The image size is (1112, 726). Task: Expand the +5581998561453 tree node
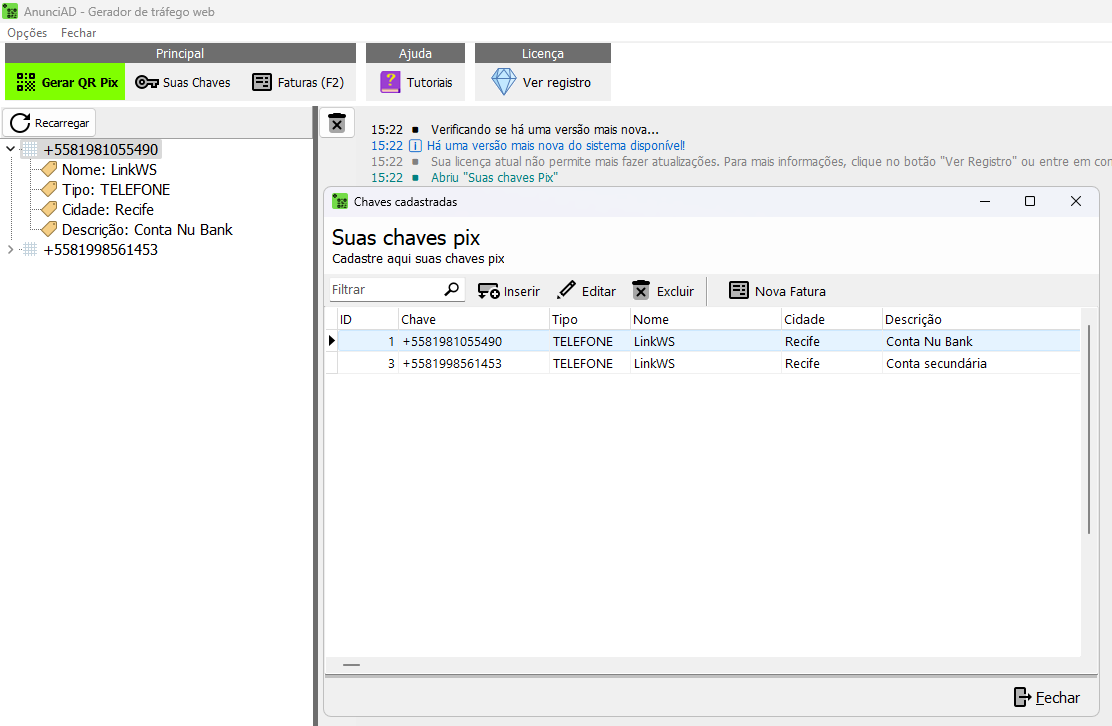[11, 250]
